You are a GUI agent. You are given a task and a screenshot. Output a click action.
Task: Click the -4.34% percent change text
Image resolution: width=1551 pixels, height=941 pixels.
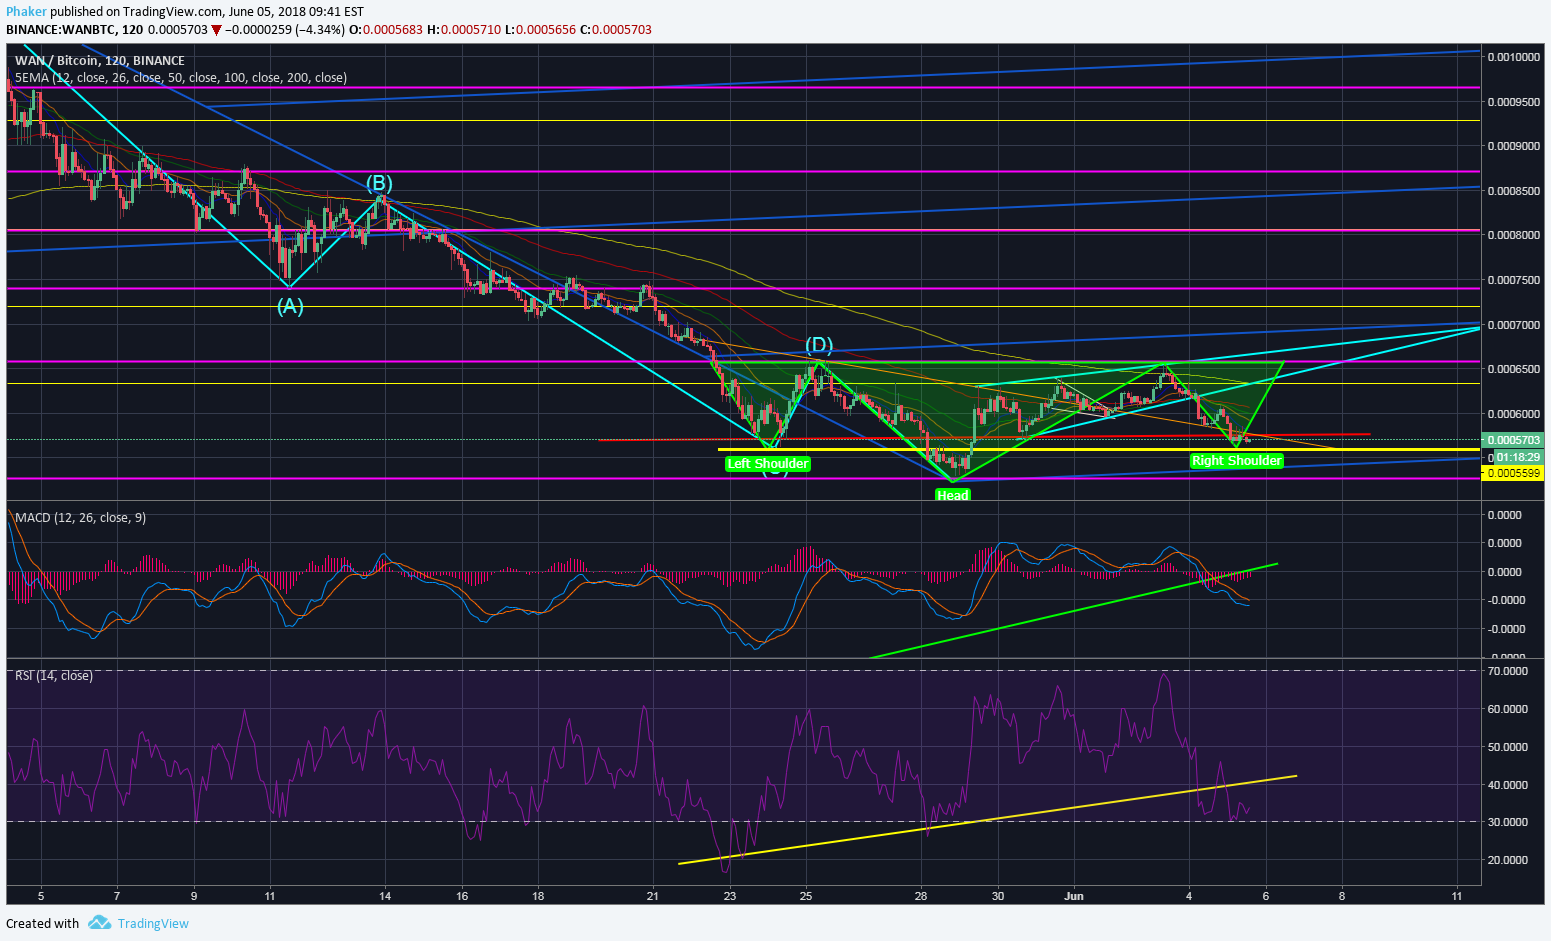(x=318, y=30)
